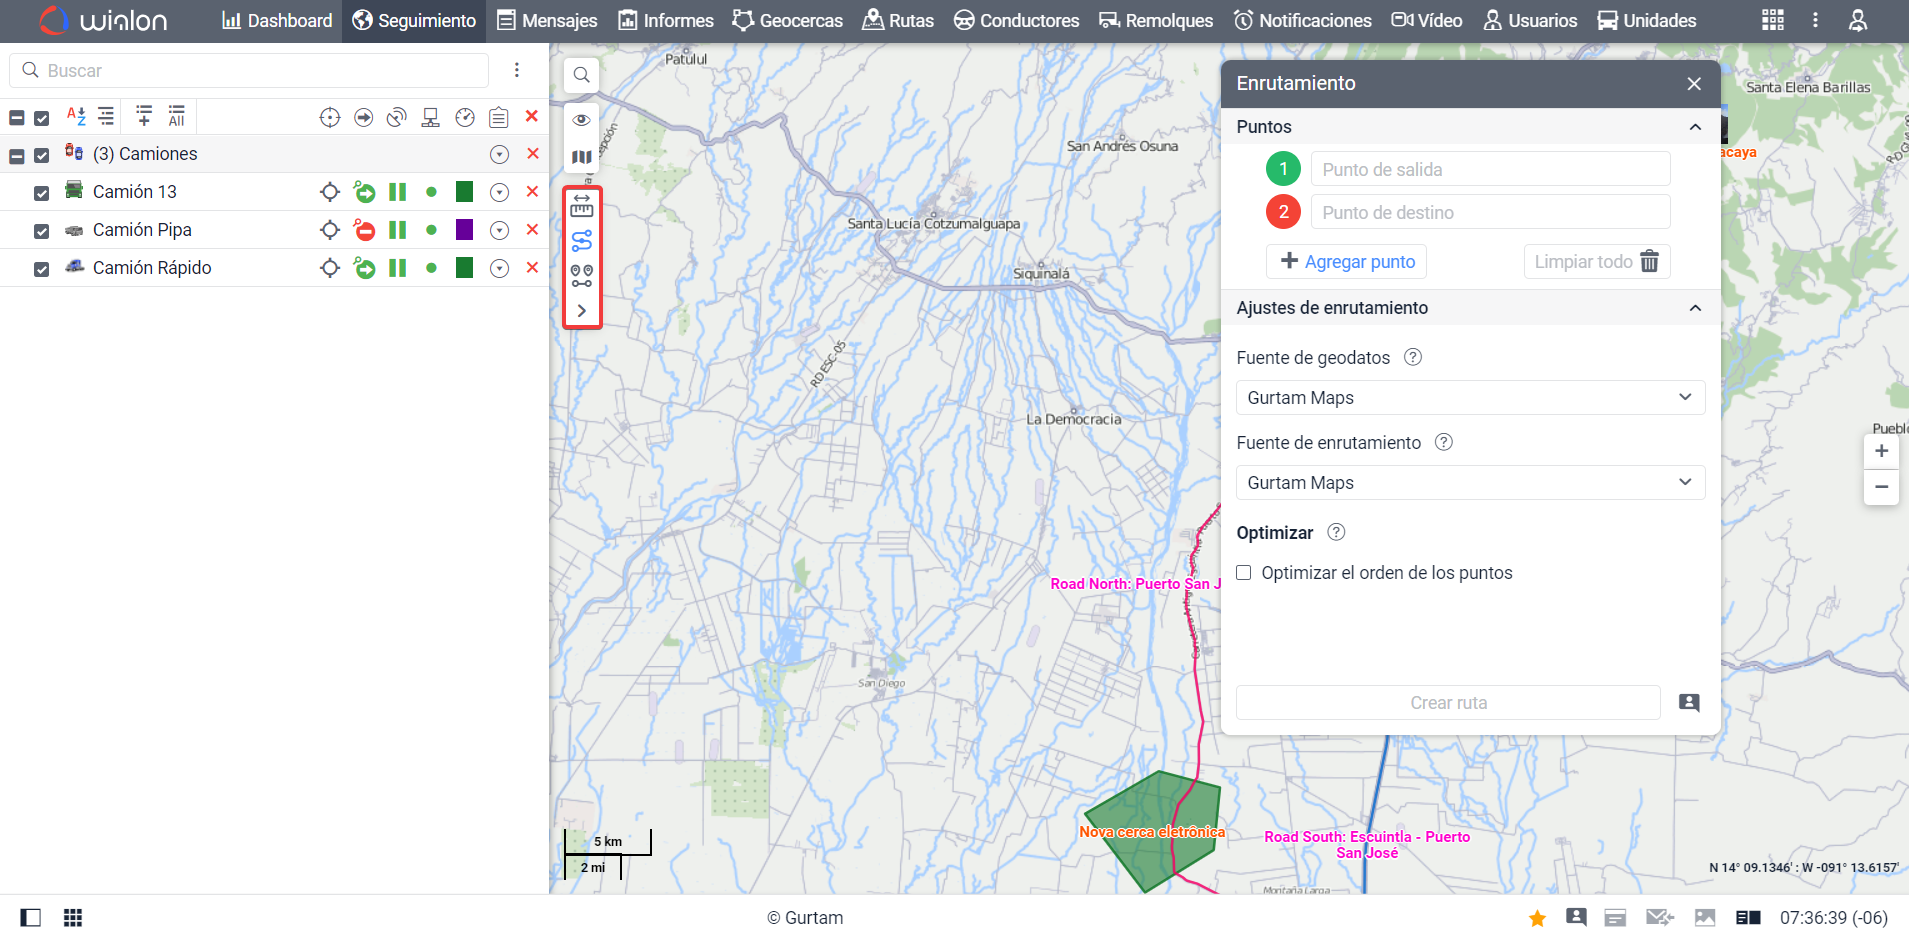Open the Geocercas tab

787,21
